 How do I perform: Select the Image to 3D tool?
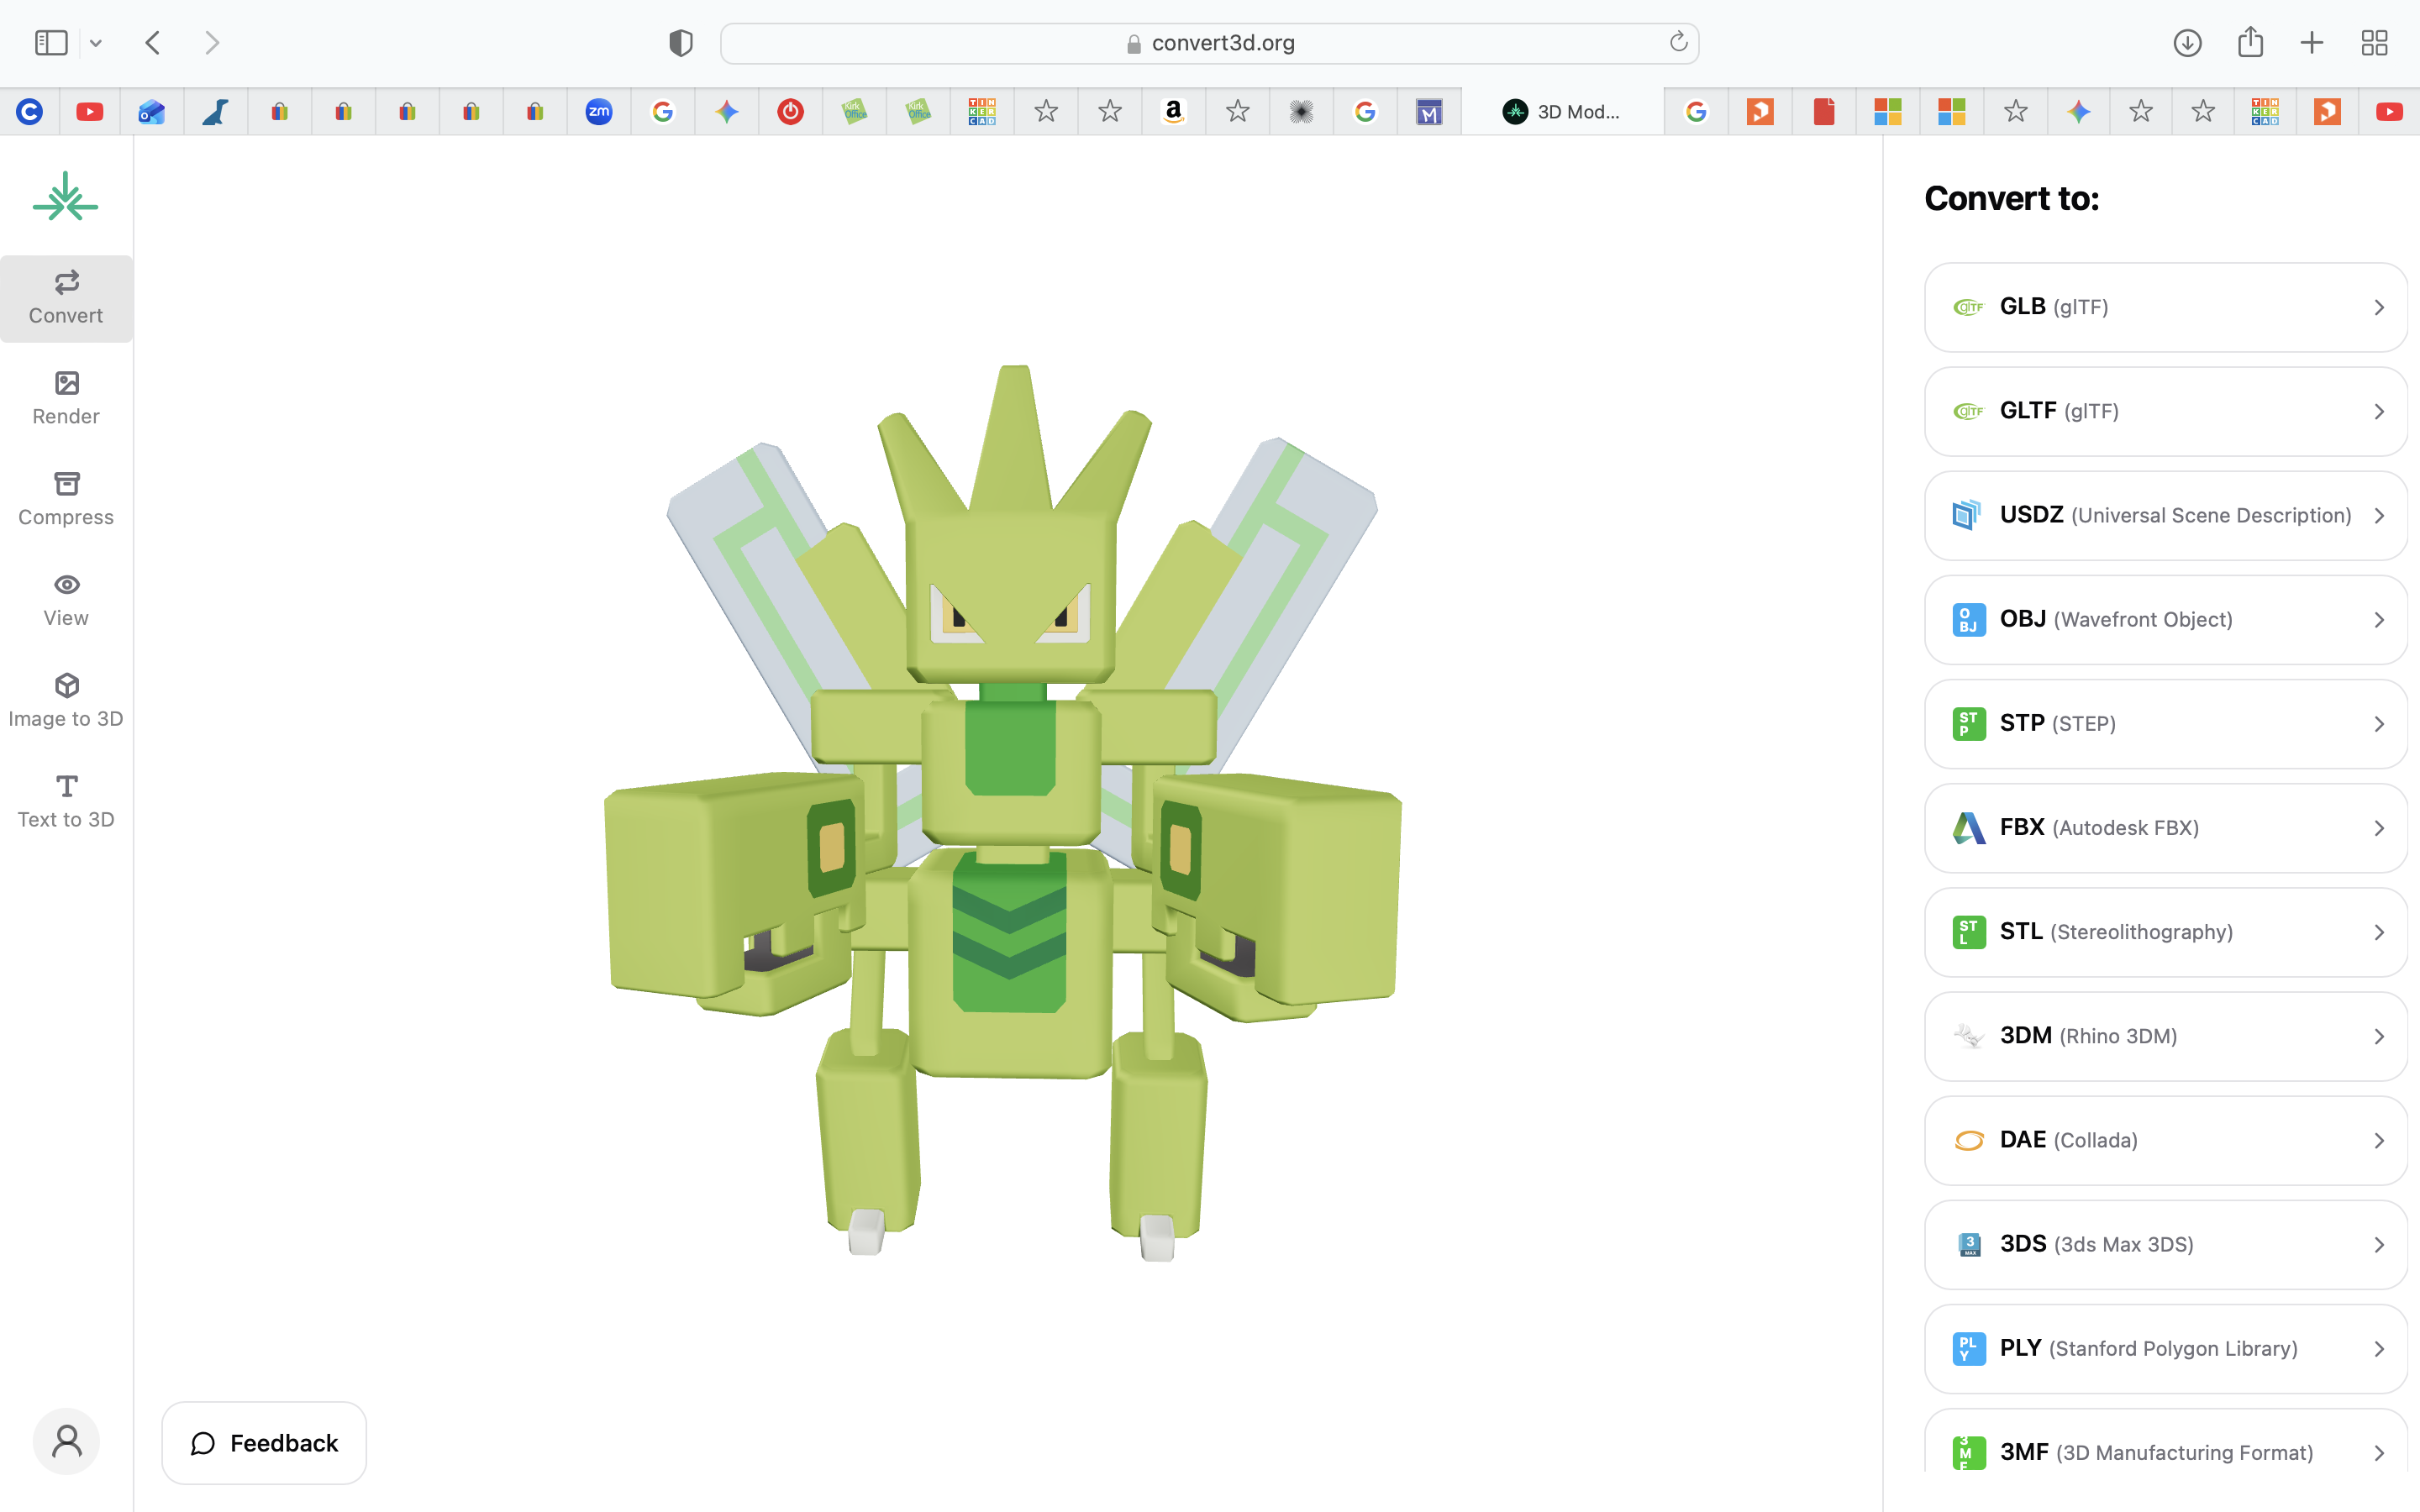point(66,702)
